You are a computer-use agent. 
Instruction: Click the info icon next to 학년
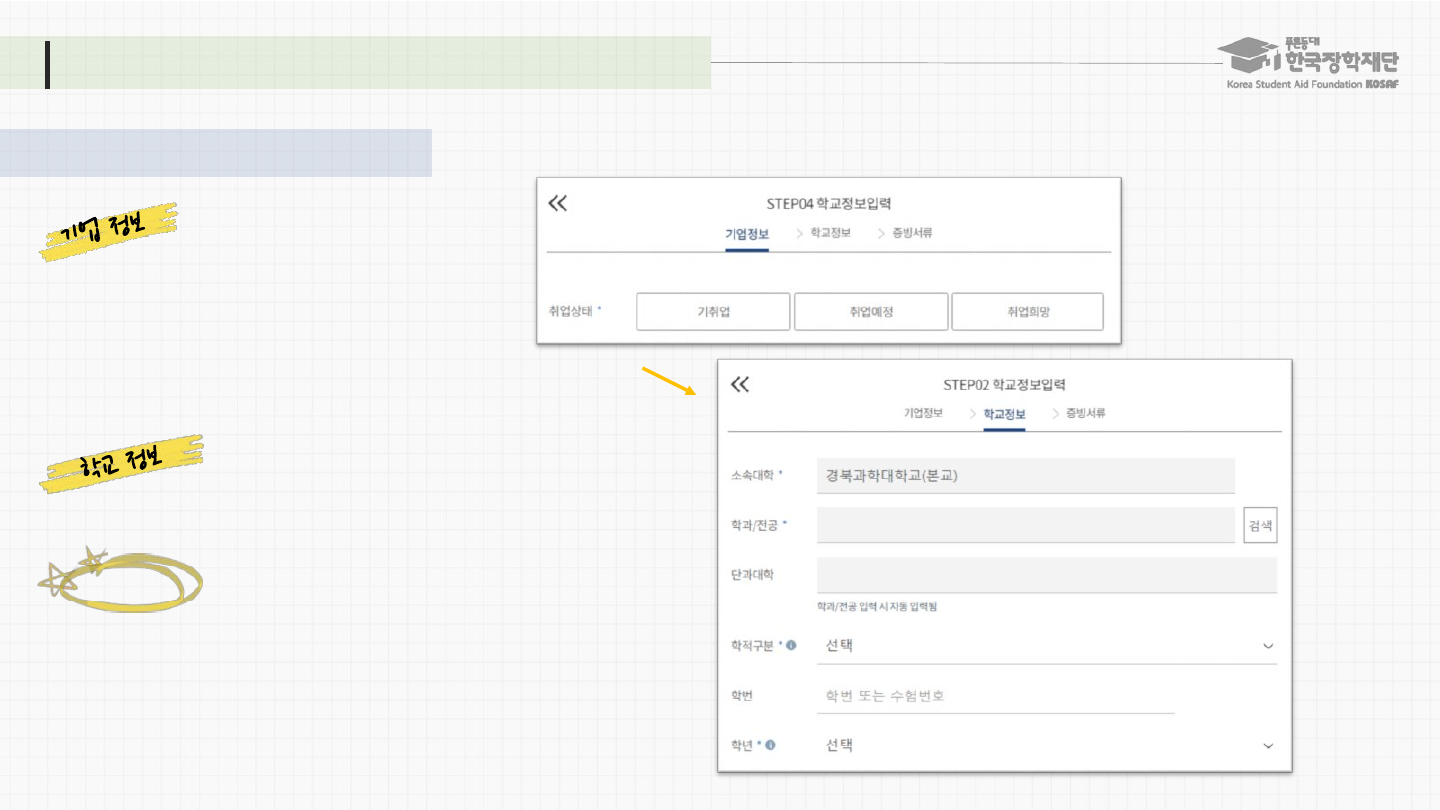771,745
